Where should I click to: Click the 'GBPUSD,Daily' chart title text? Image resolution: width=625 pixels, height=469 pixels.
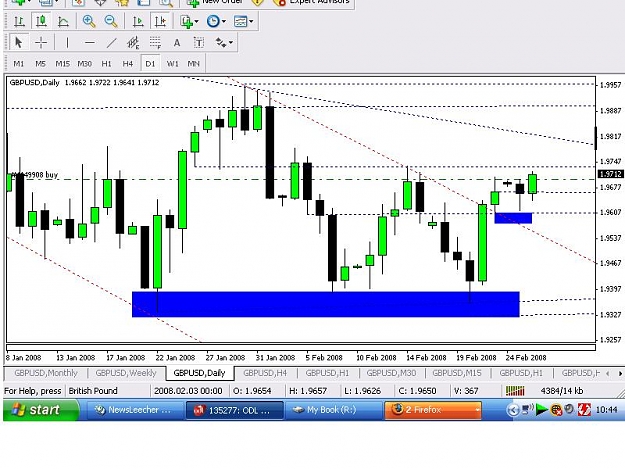(x=34, y=82)
